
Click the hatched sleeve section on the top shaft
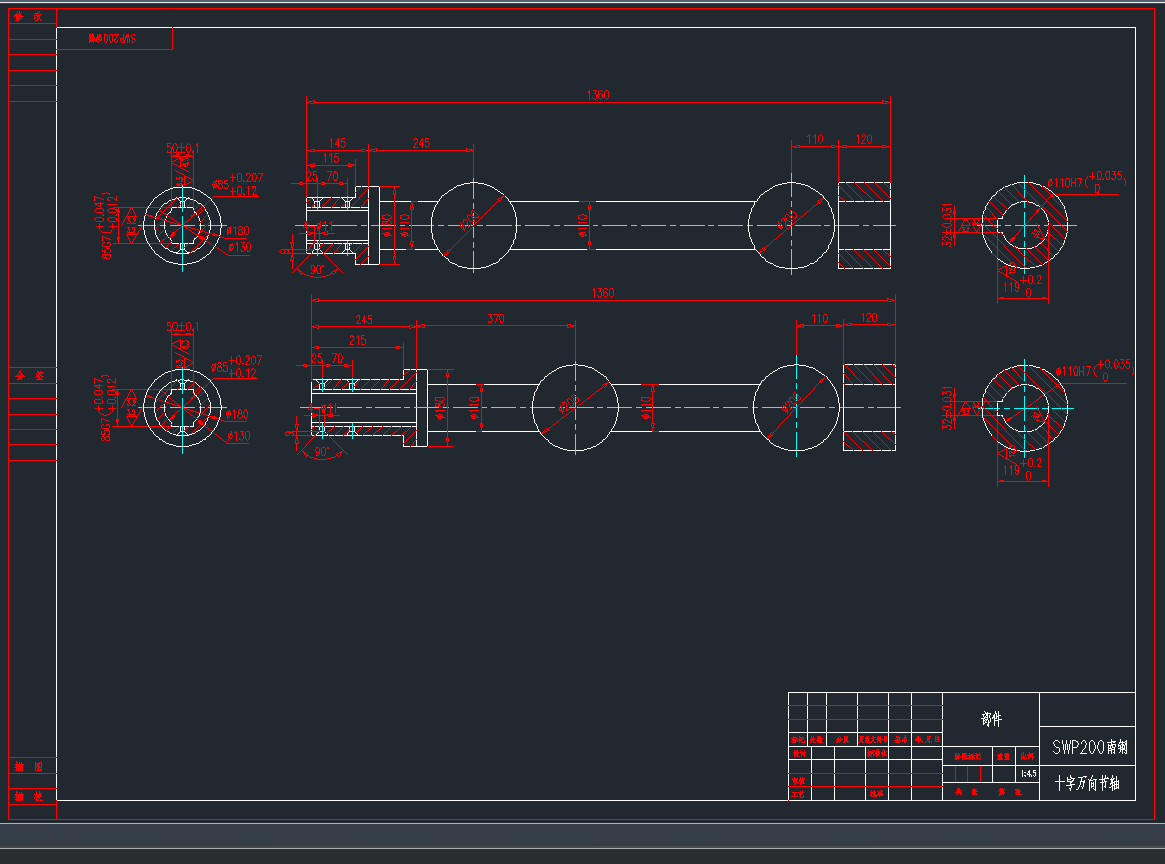(x=863, y=225)
